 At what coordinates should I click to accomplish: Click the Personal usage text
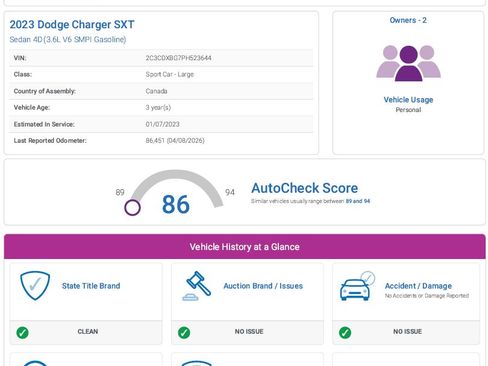(x=408, y=110)
